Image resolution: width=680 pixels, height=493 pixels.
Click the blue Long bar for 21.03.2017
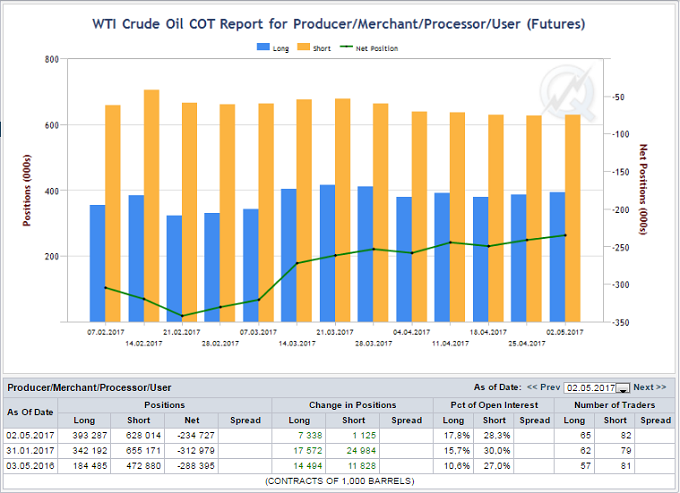[327, 253]
